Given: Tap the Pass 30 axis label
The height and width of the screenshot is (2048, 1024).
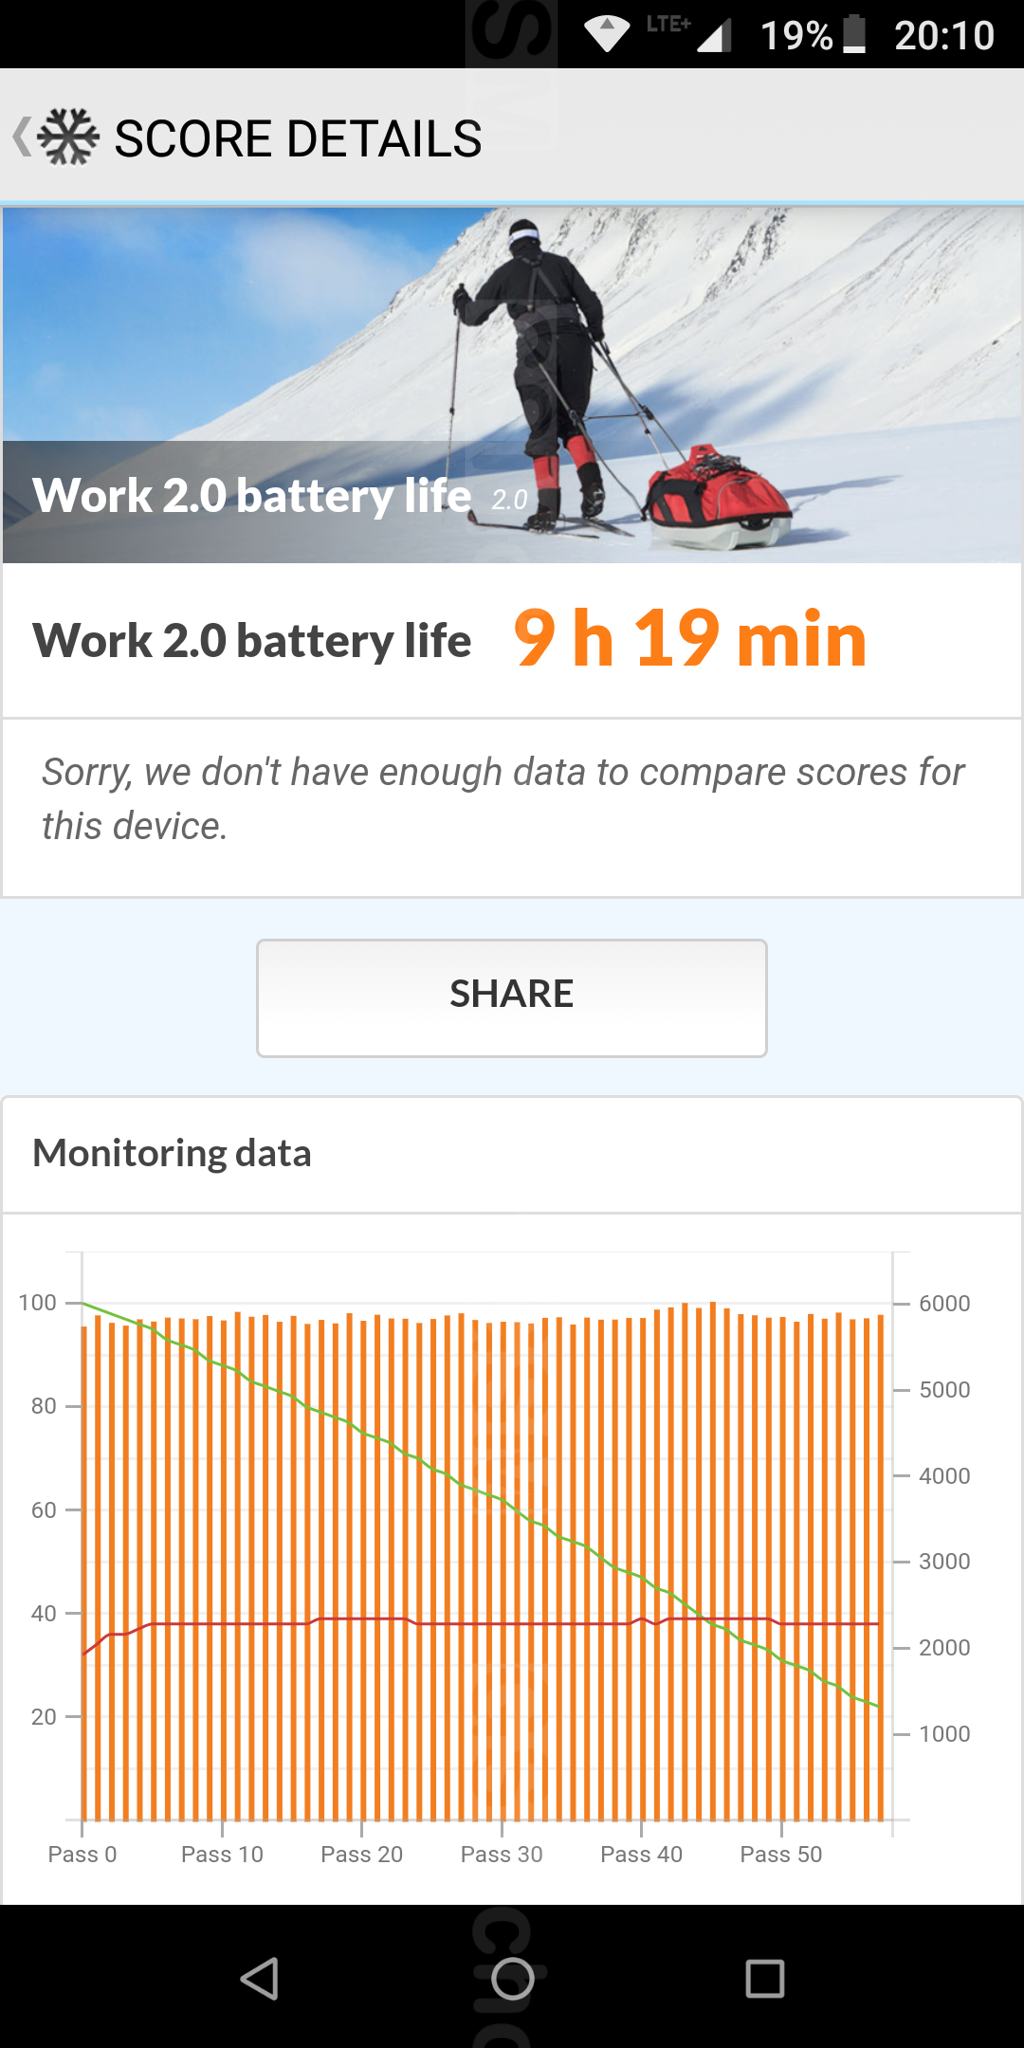Looking at the screenshot, I should click(x=501, y=1854).
